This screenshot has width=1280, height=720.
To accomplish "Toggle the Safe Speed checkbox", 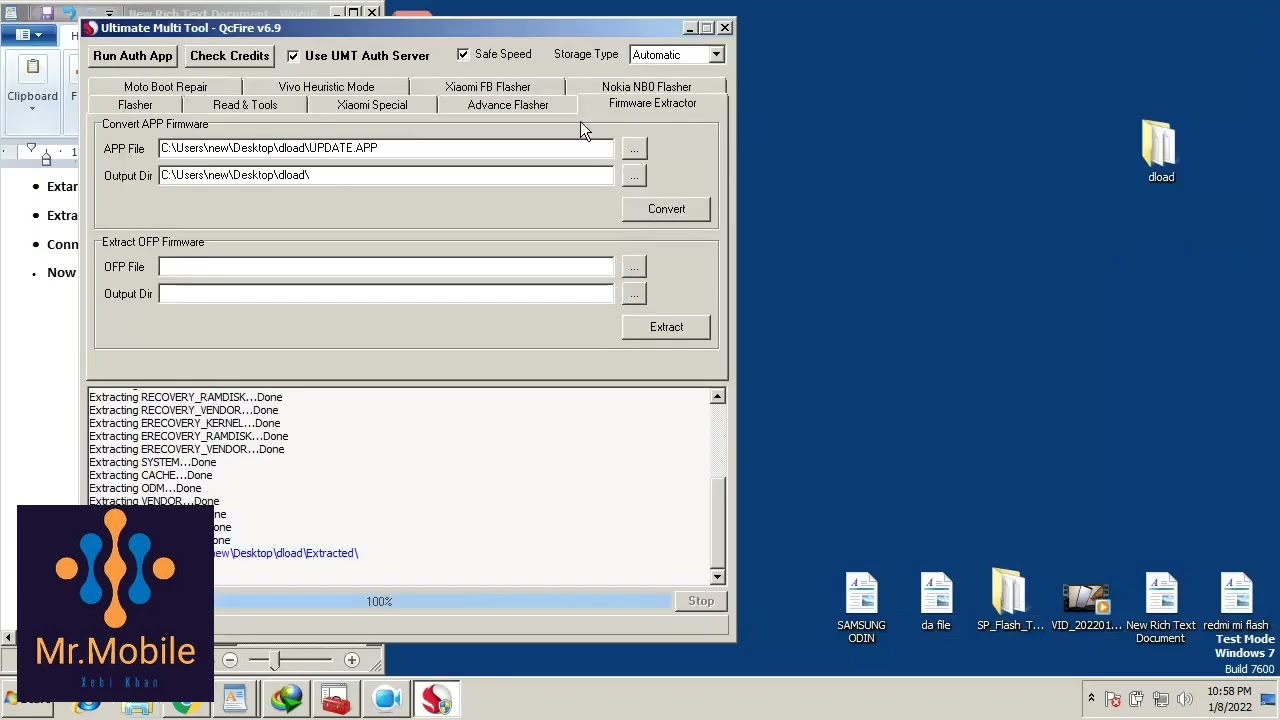I will click(x=463, y=54).
